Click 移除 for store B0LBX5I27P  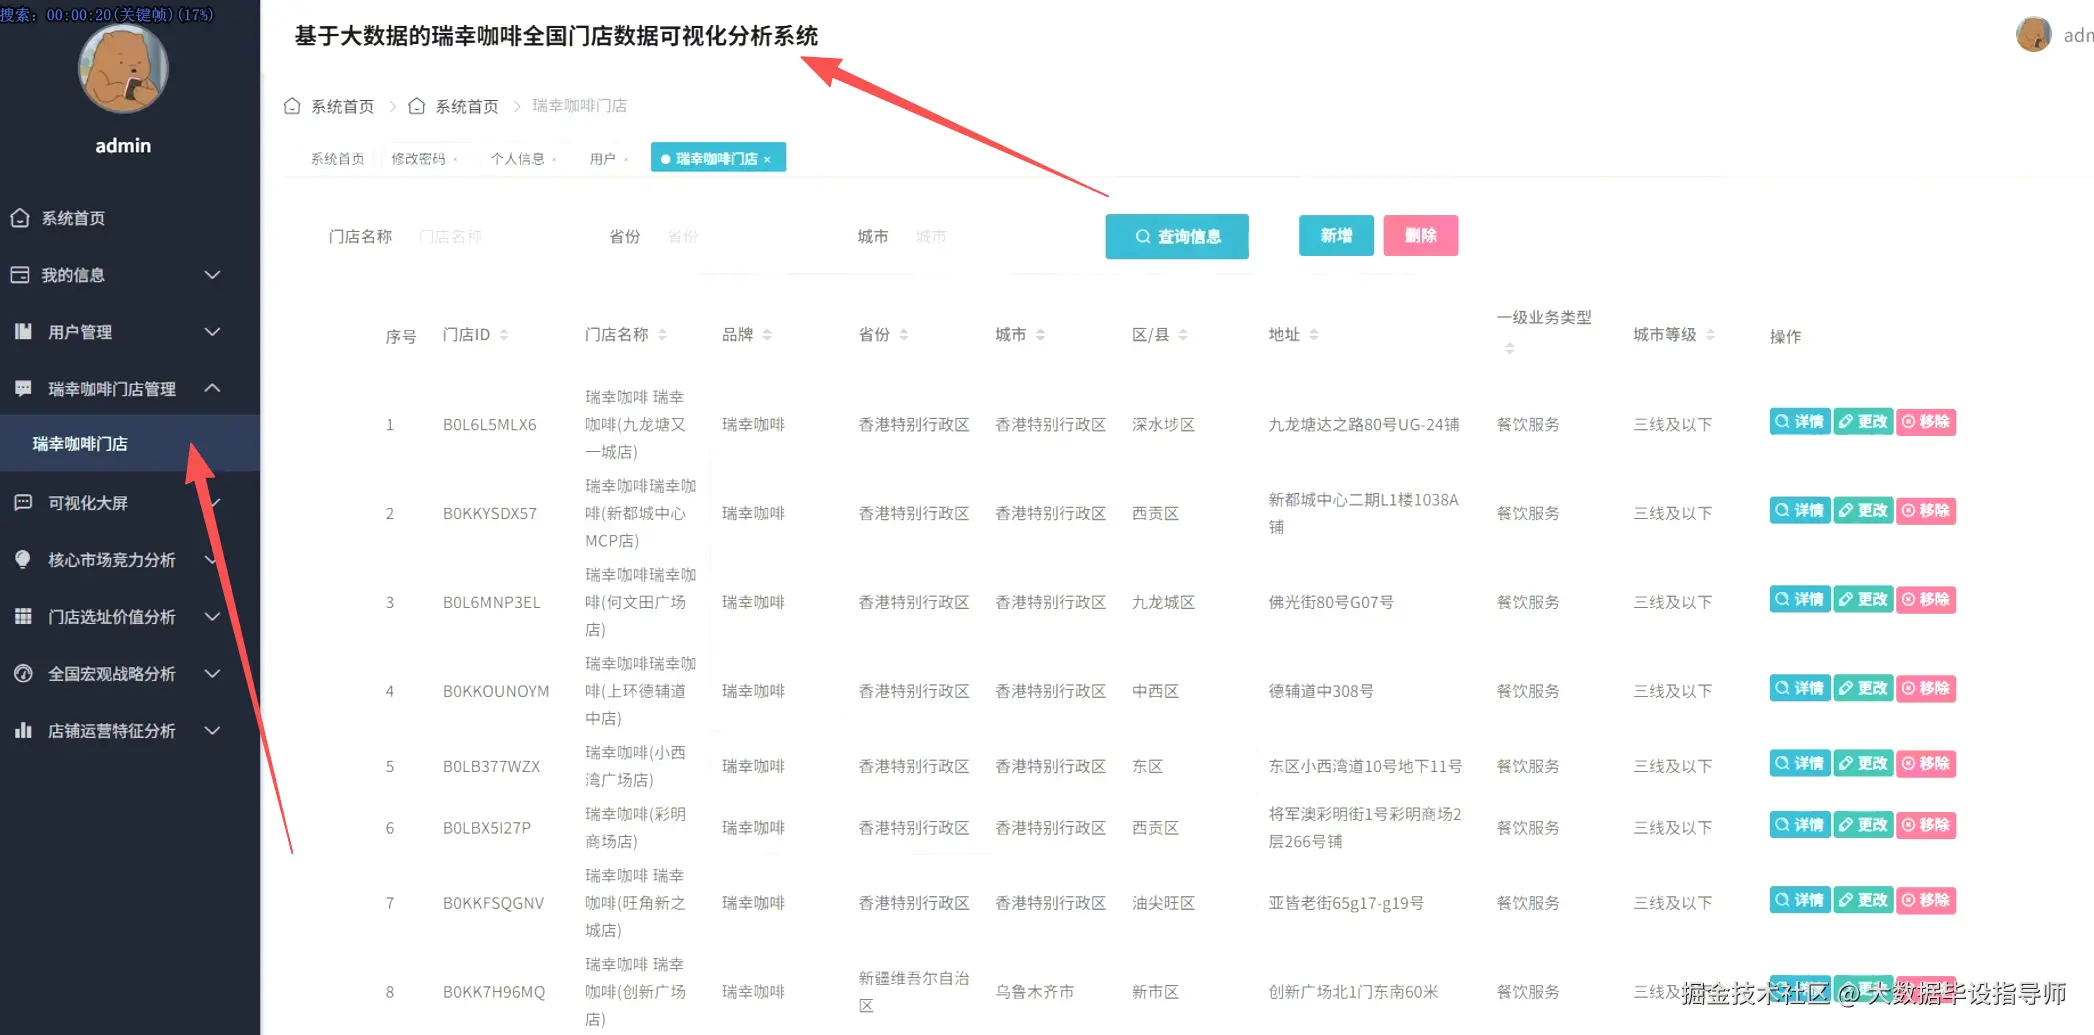[1926, 826]
